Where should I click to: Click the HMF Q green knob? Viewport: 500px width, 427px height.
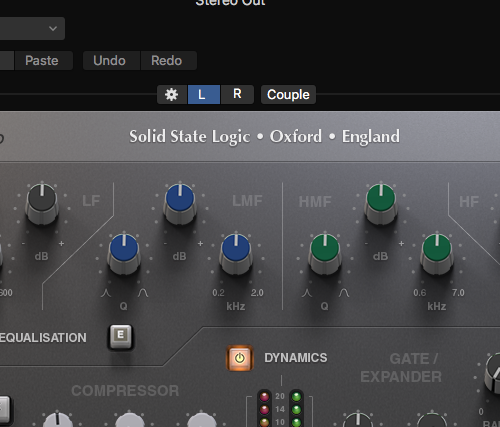pos(325,253)
